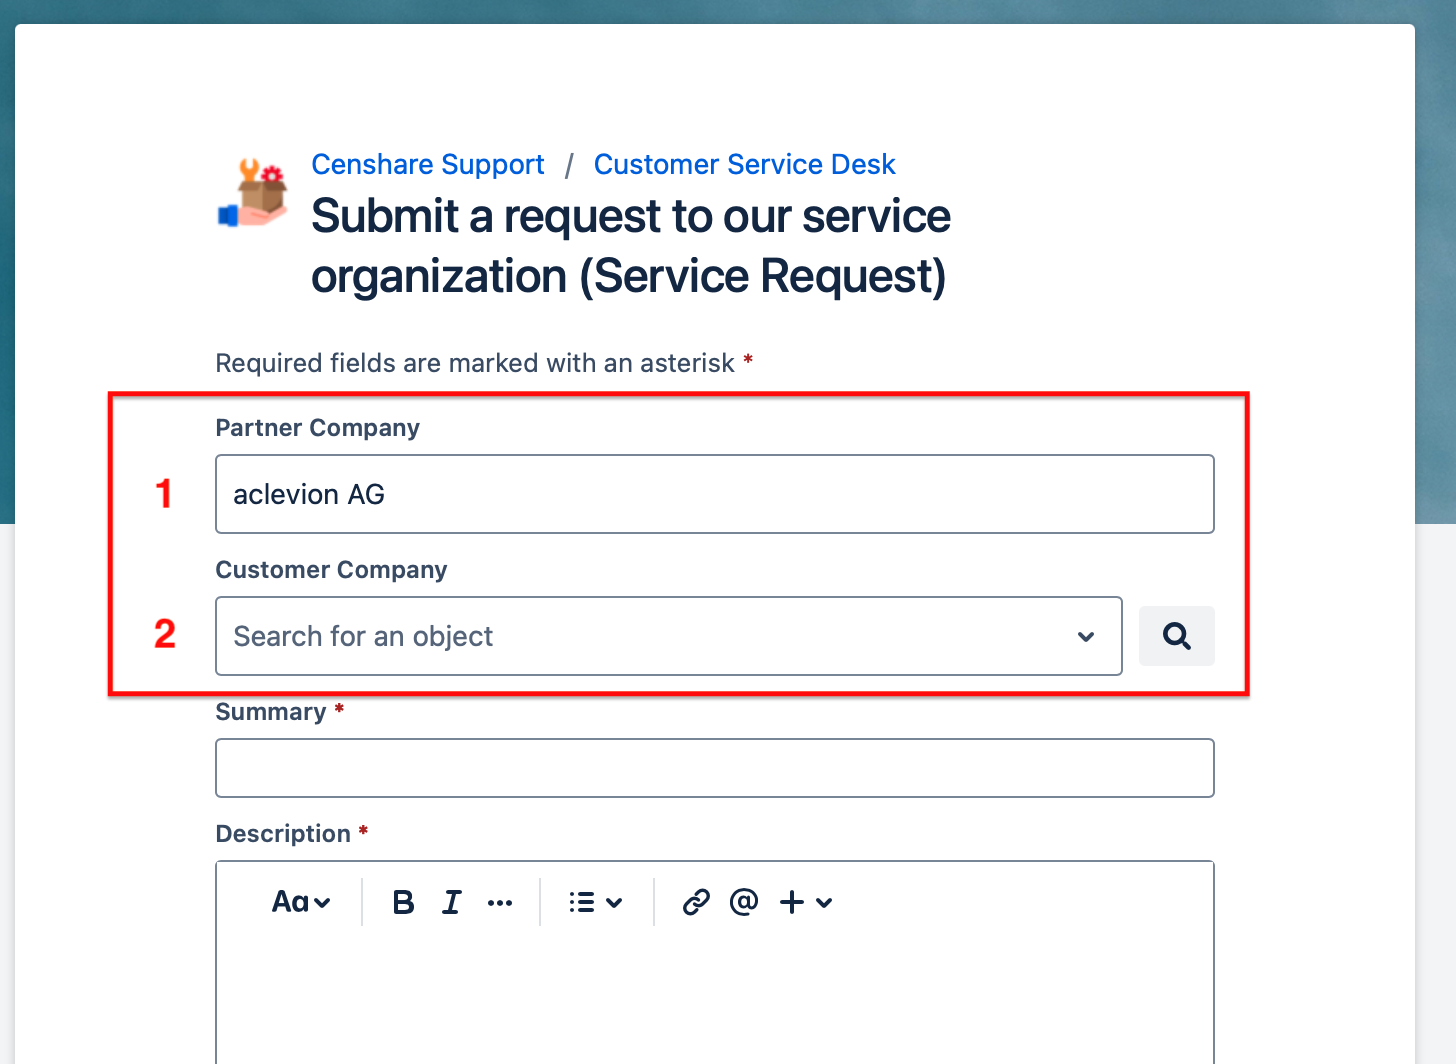This screenshot has height=1064, width=1456.
Task: Open more formatting options (ellipsis)
Action: point(500,901)
